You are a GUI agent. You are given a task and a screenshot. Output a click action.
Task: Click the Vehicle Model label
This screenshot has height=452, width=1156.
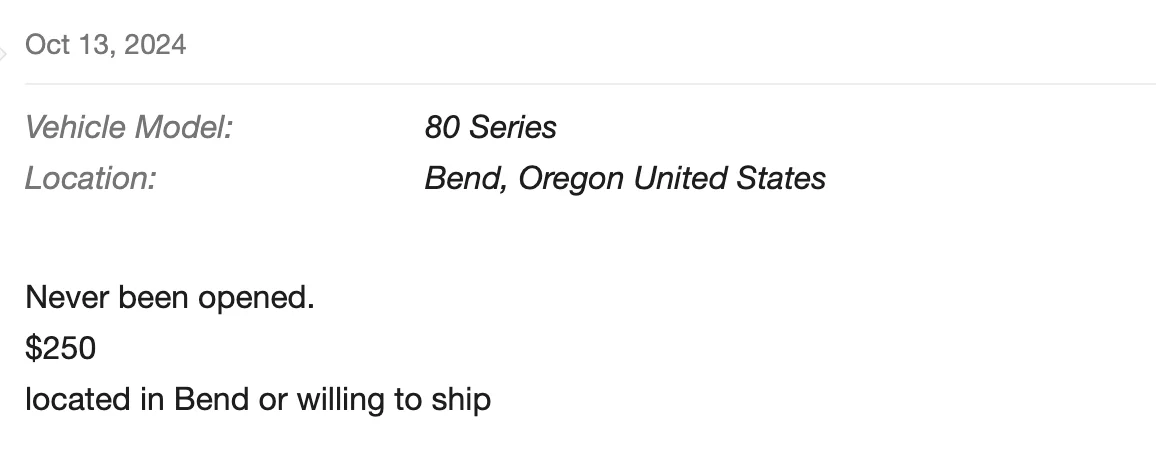coord(129,127)
